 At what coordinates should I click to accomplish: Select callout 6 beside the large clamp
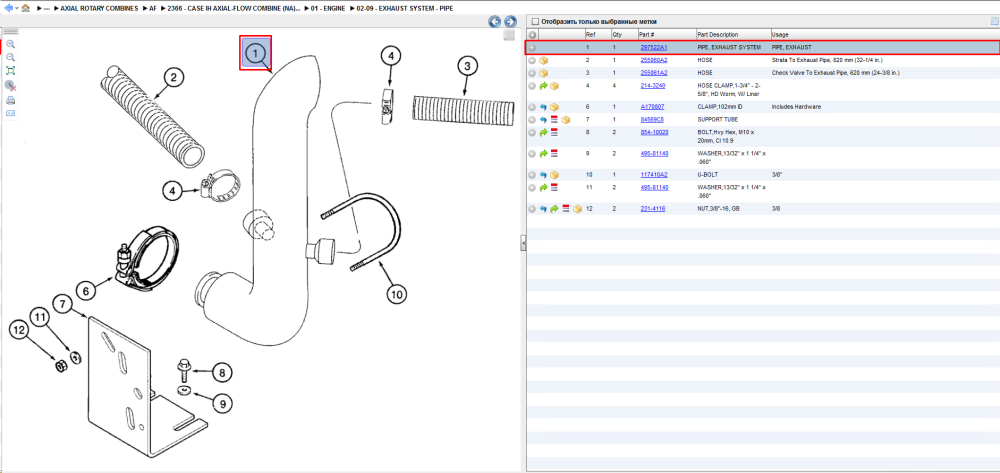(x=86, y=291)
